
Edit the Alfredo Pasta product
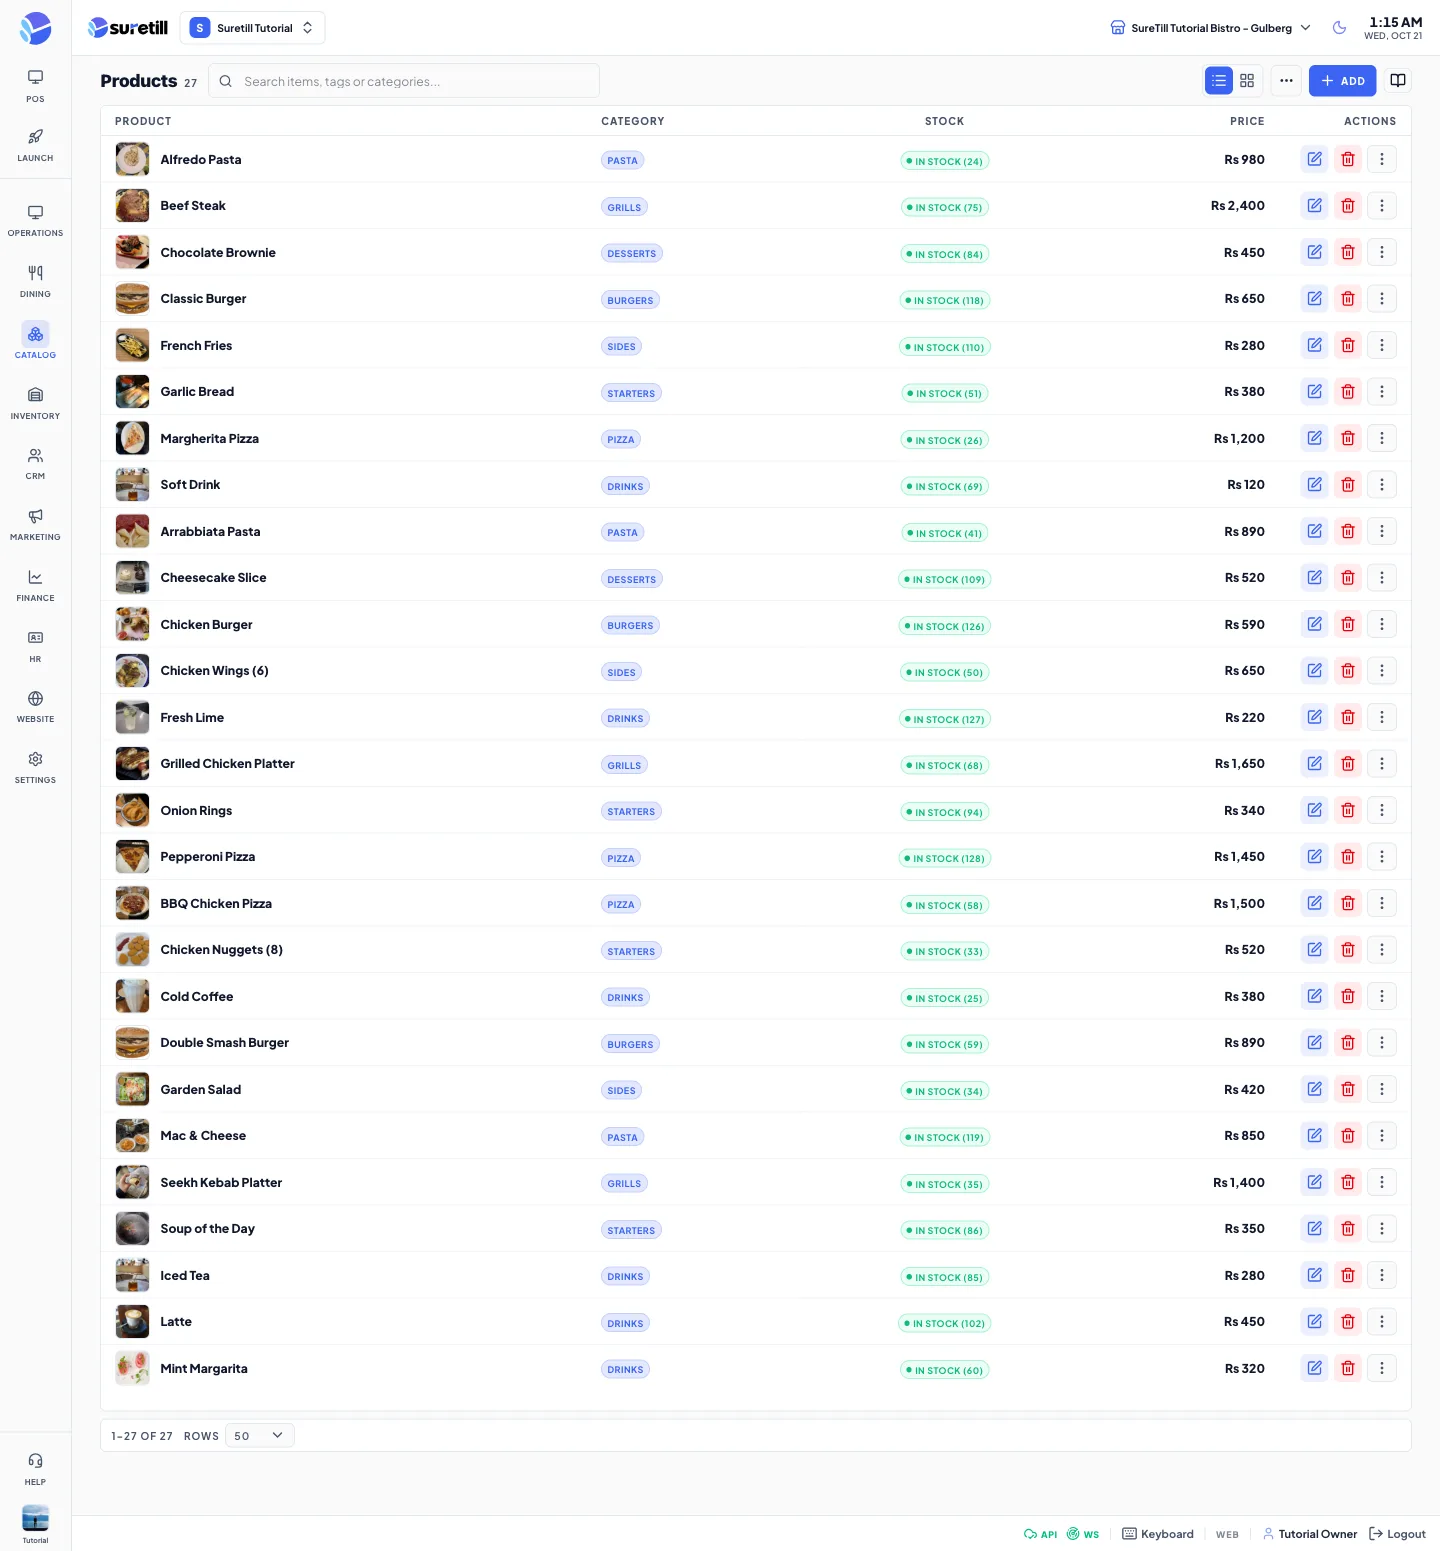pos(1314,159)
